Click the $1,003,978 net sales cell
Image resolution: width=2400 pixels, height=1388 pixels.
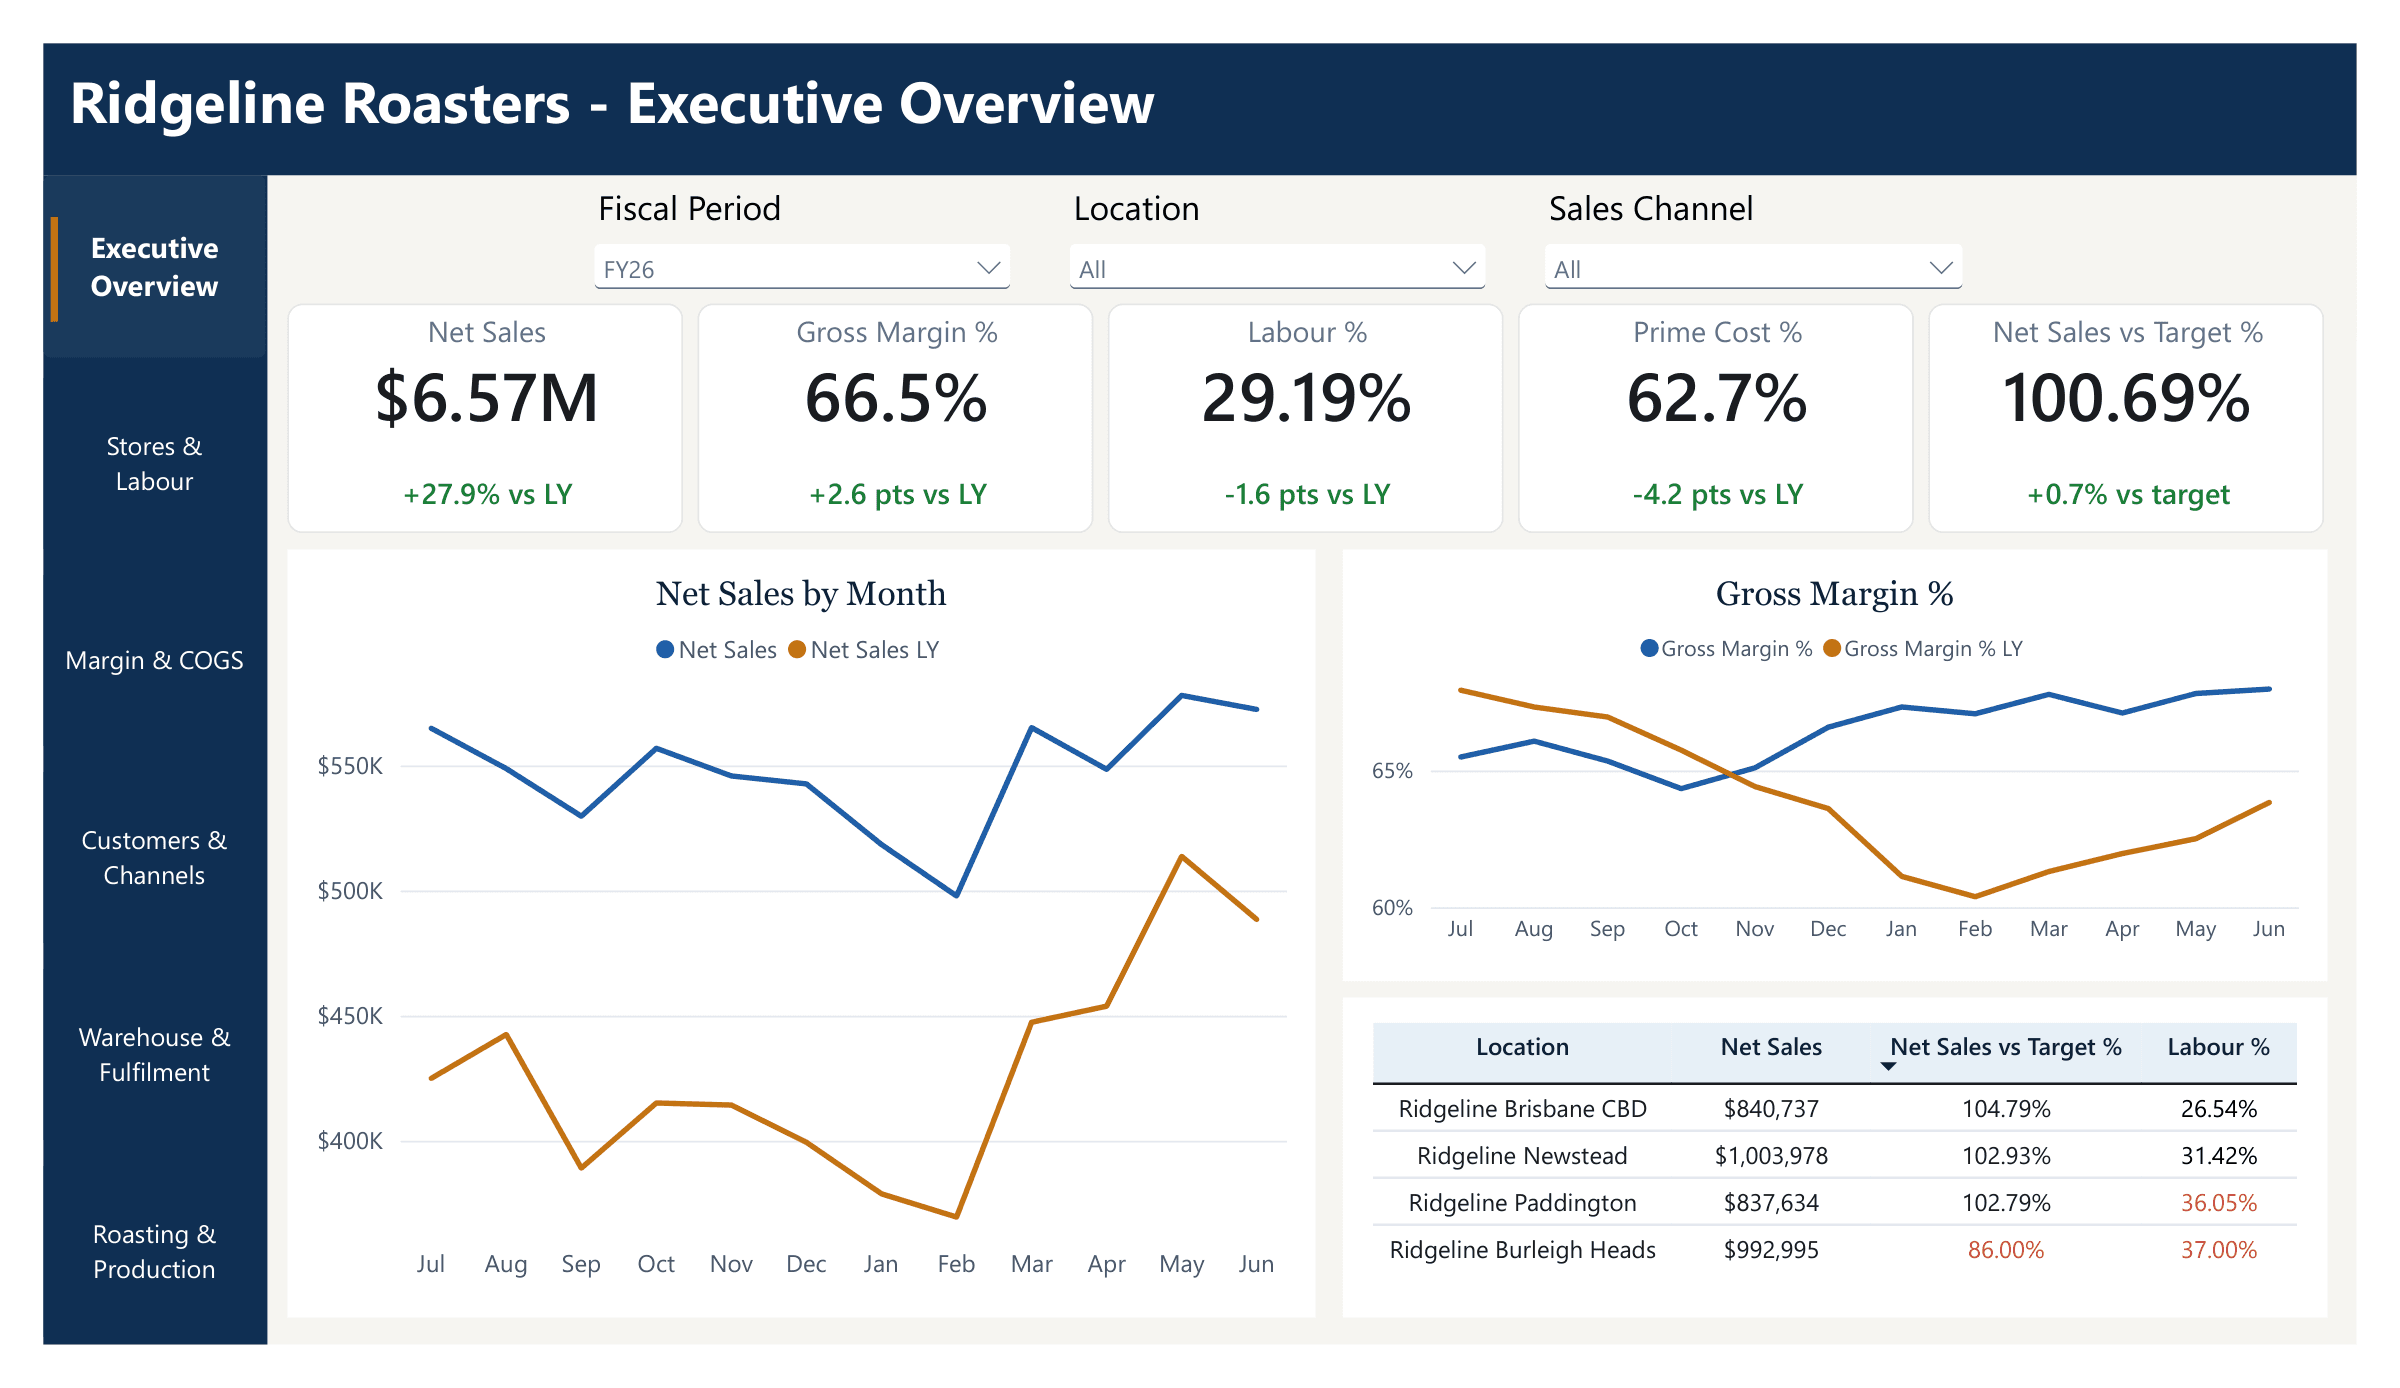1771,1156
